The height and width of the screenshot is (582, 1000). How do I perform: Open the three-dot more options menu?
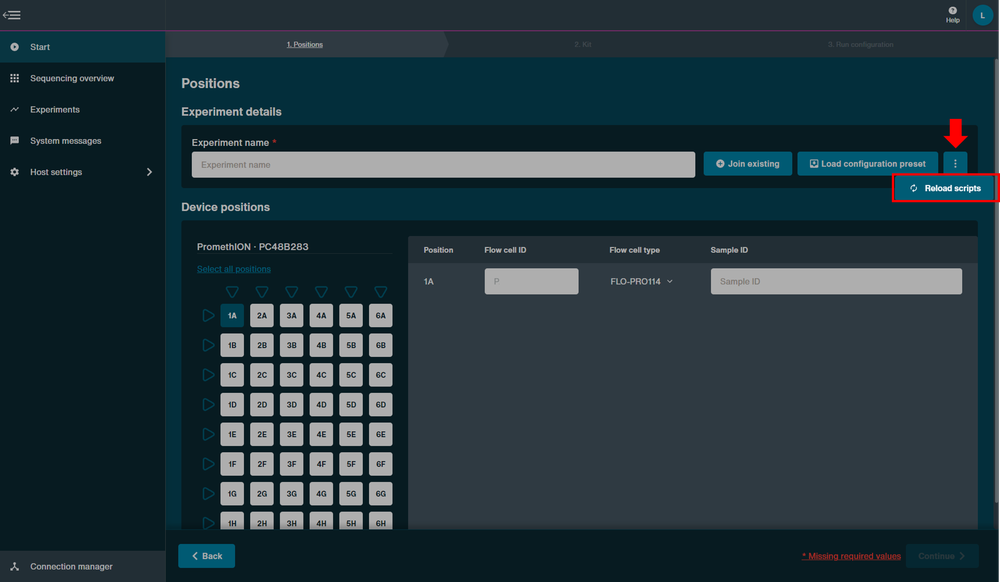(955, 164)
